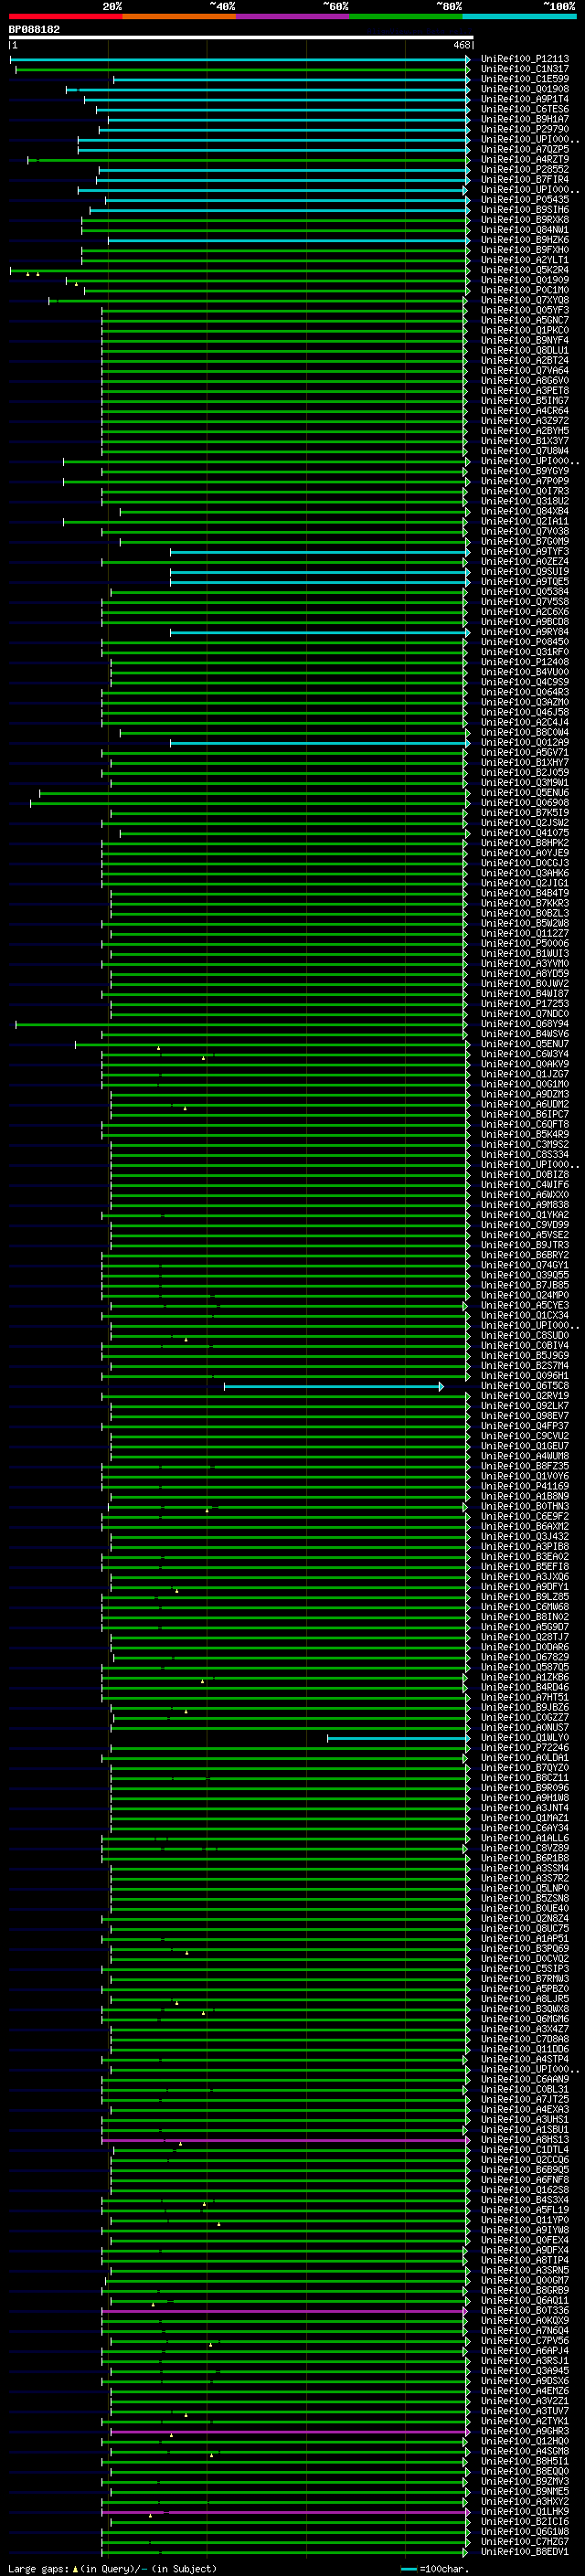The height and width of the screenshot is (2576, 585).
Task: Select the UniRef100_Q5K2R4 label
Action: point(524,270)
